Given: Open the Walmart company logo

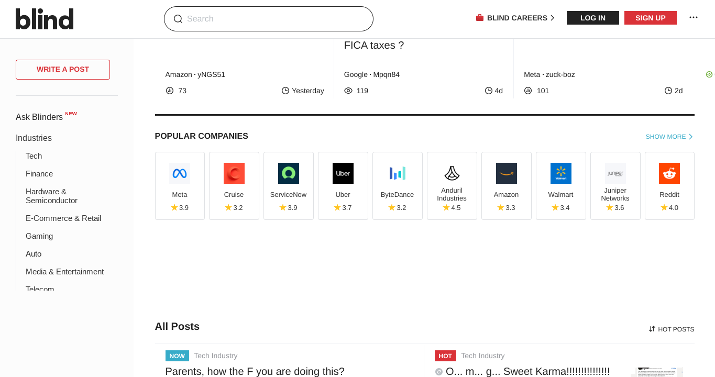Looking at the screenshot, I should coord(560,173).
